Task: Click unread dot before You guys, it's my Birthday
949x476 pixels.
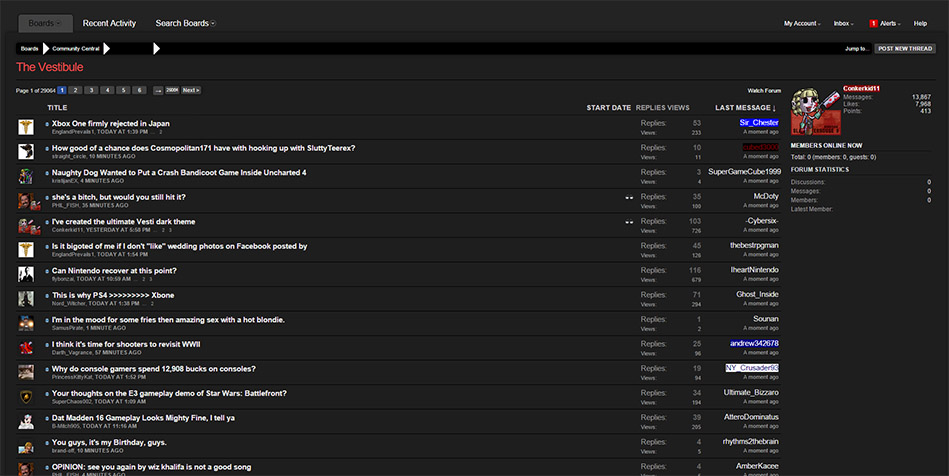Action: [47, 443]
